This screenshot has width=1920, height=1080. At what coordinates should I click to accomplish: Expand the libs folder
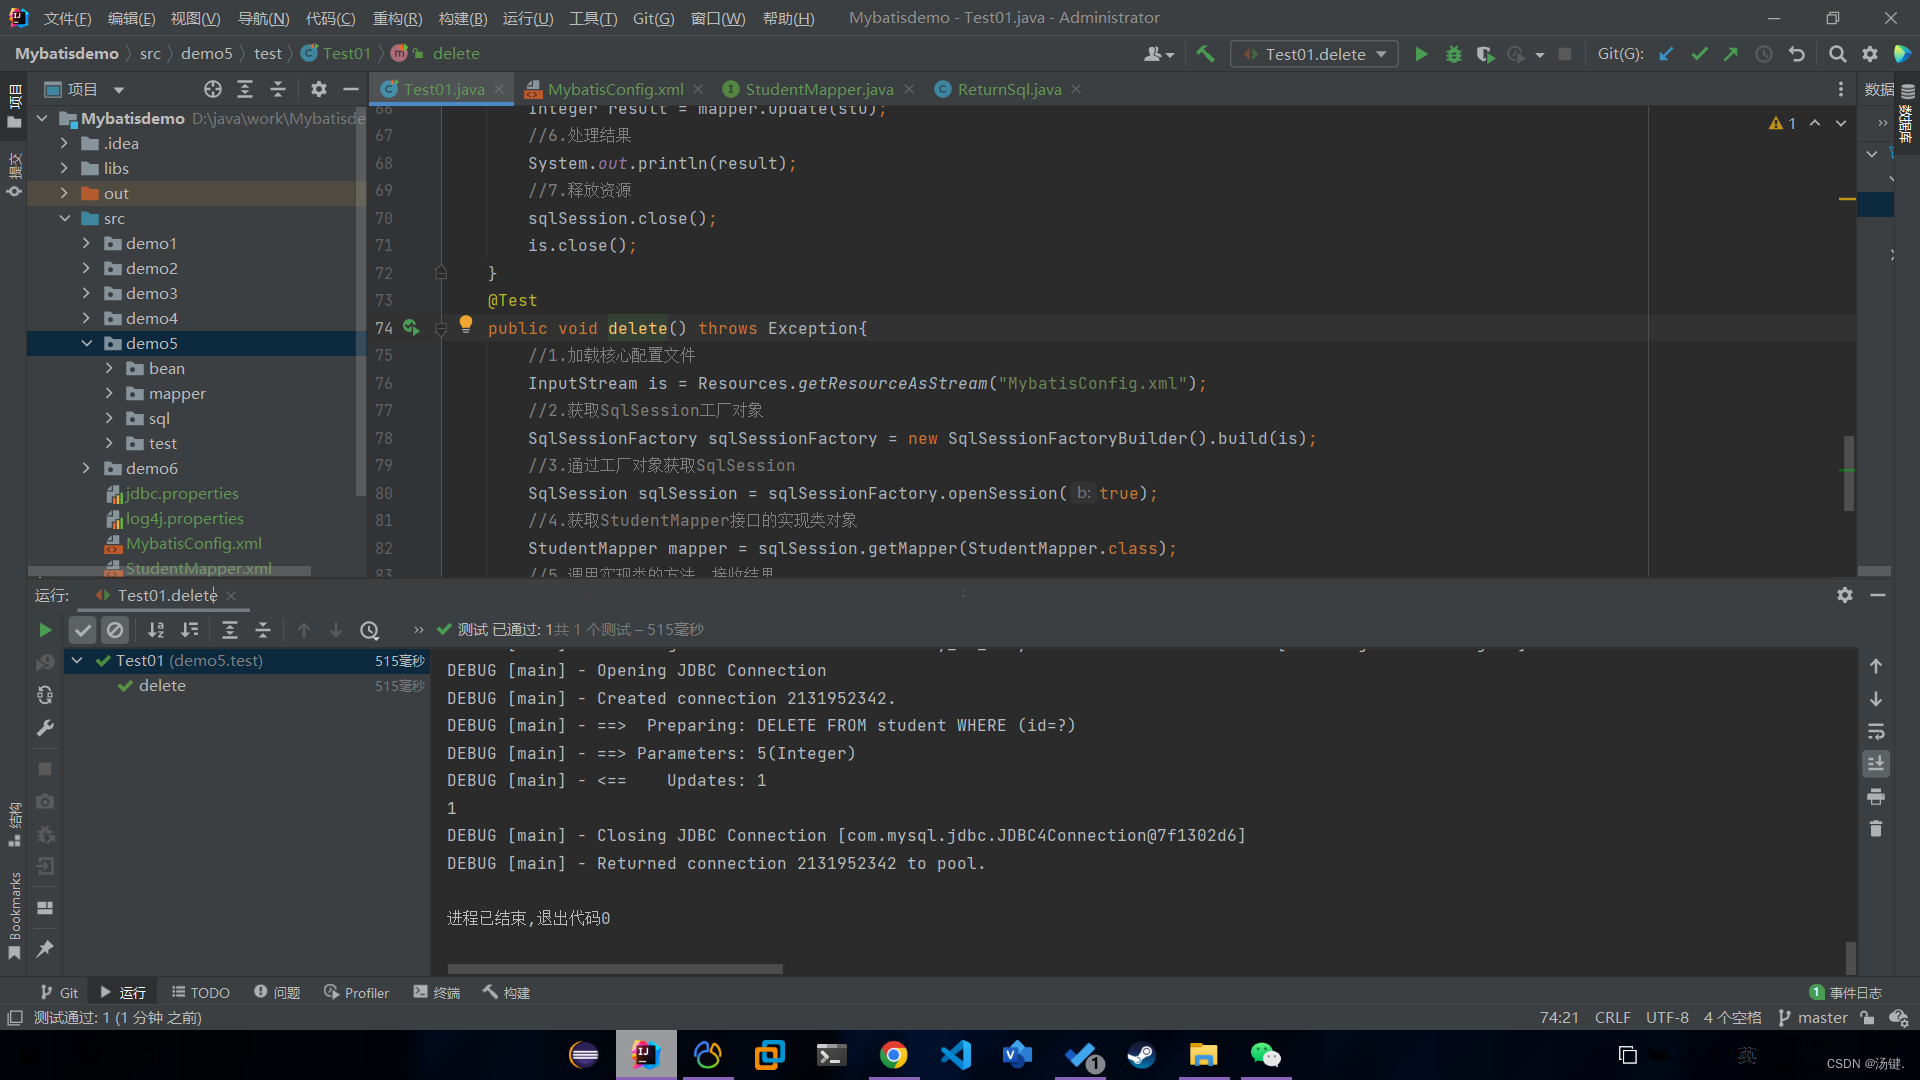tap(65, 168)
